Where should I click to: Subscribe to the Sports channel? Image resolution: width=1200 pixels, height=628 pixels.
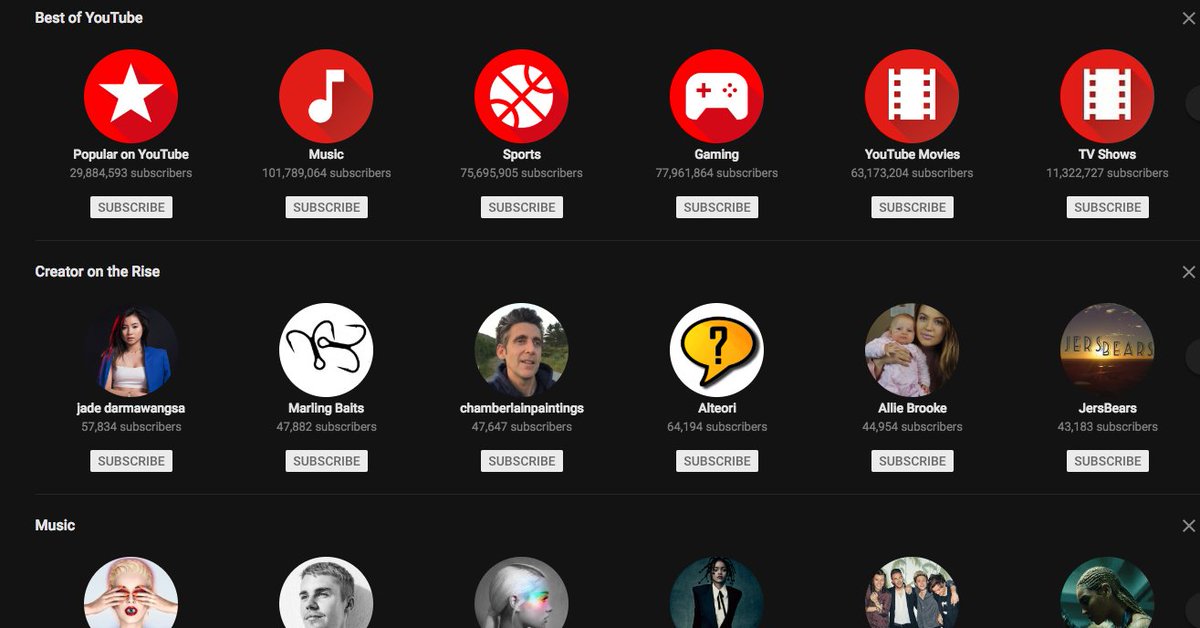coord(521,207)
